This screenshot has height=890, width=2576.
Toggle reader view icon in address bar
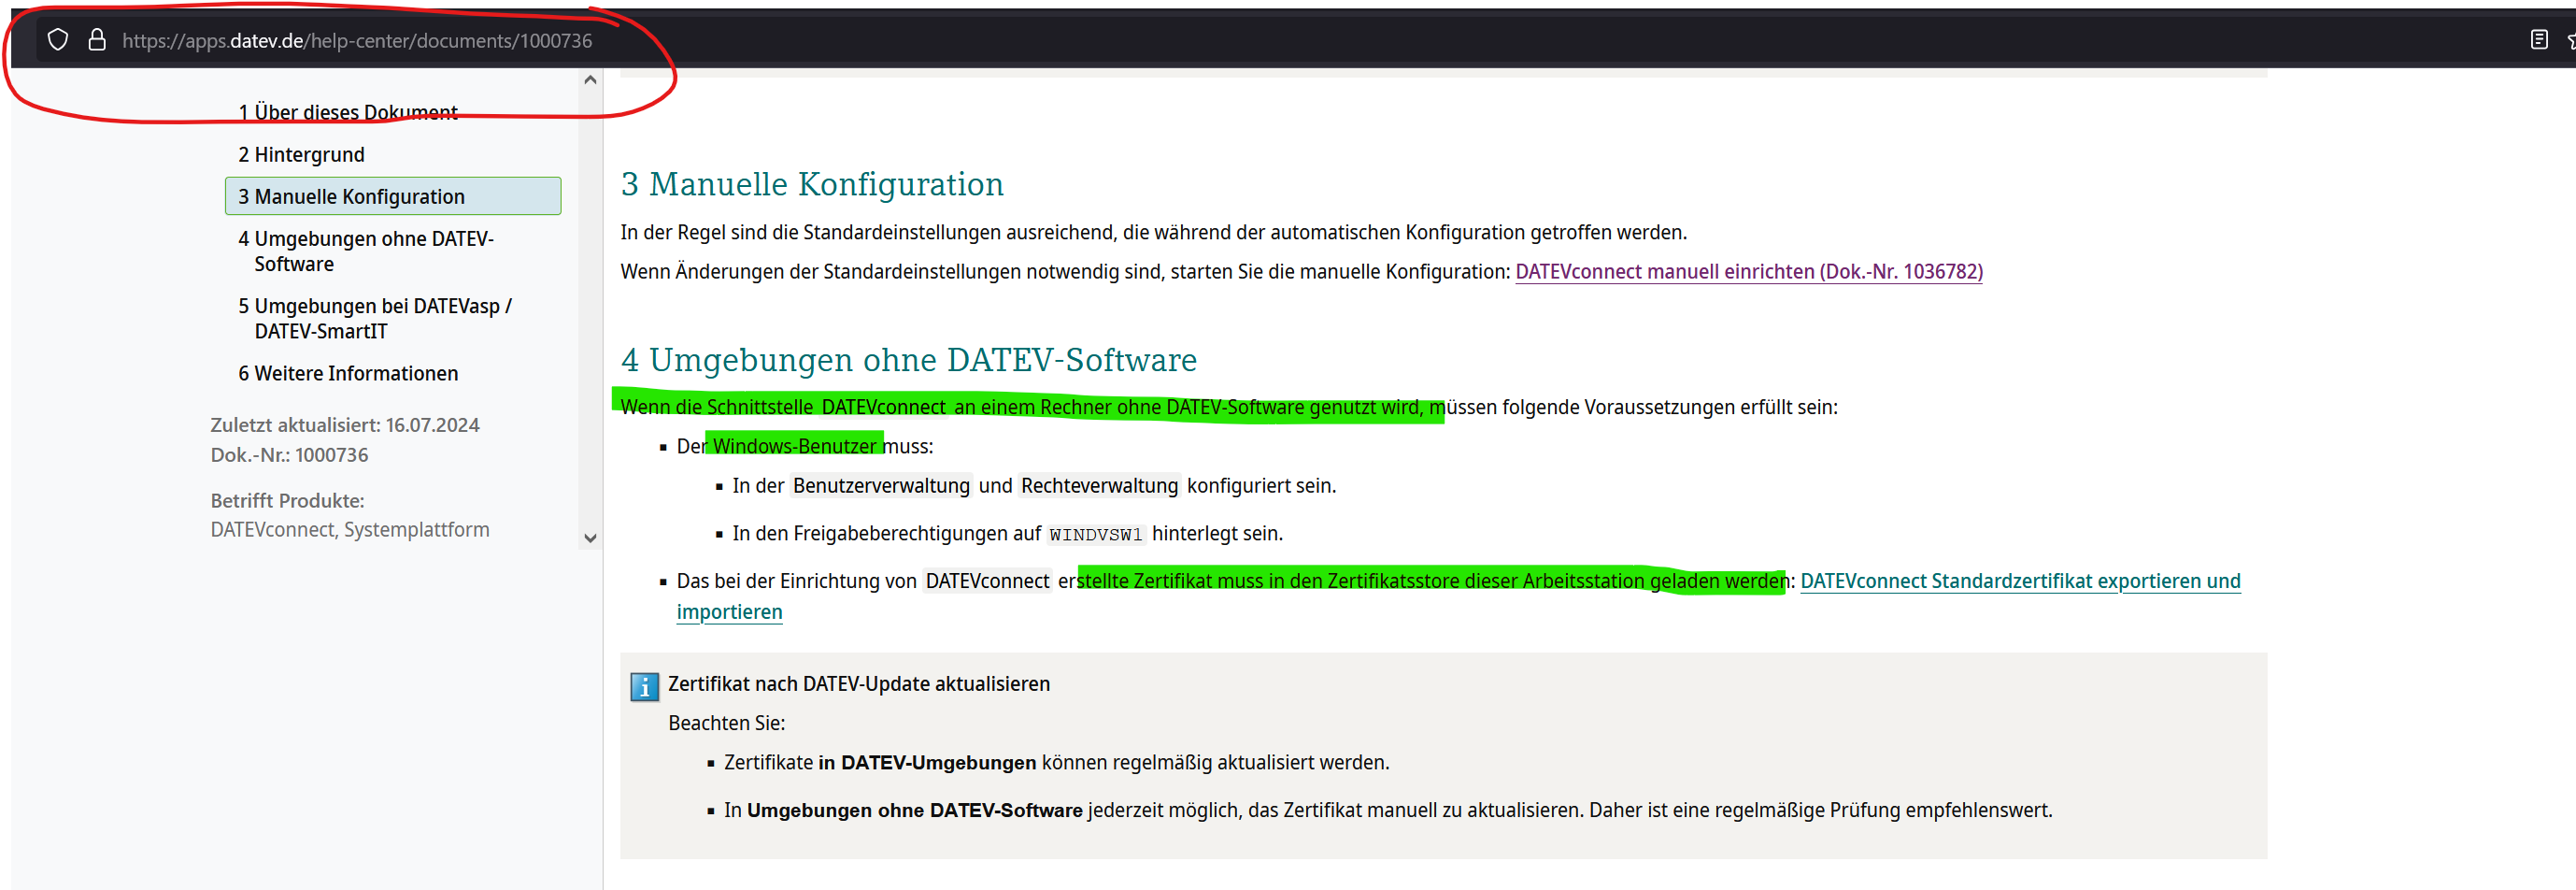2538,40
